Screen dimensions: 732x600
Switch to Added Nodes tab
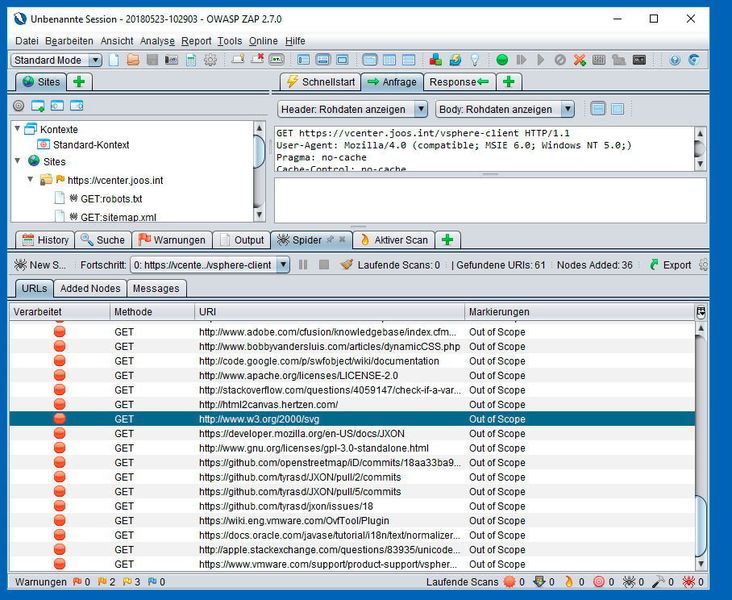coord(90,288)
